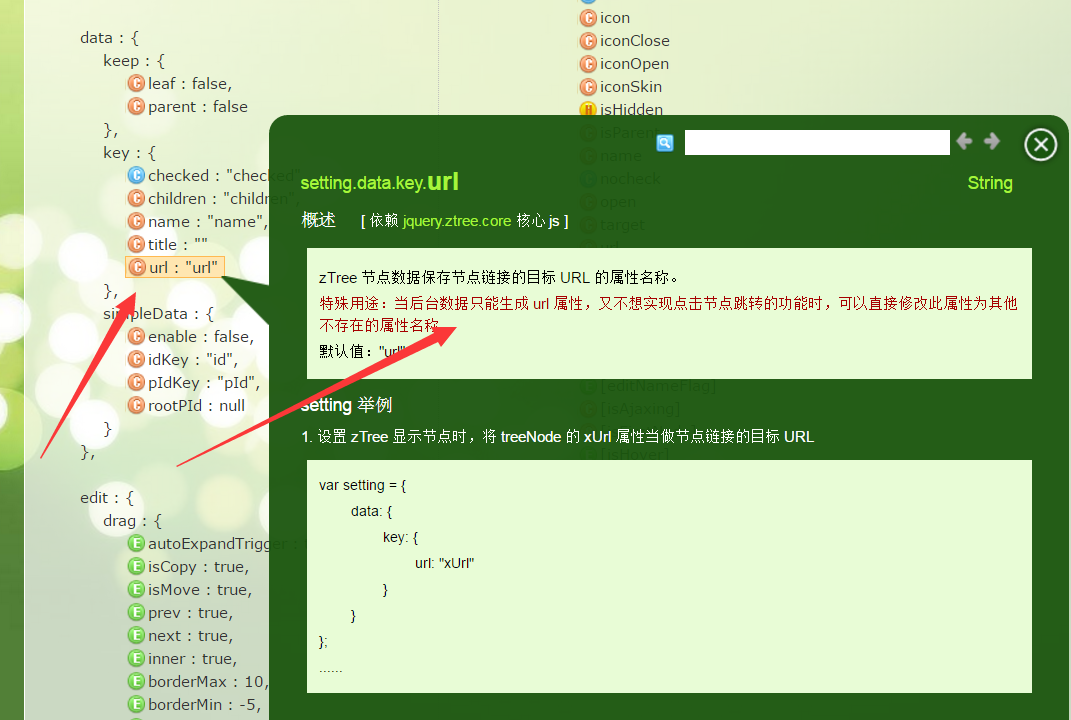Open the title : "" key entry
Screen dimensions: 1071x720
[x=168, y=245]
